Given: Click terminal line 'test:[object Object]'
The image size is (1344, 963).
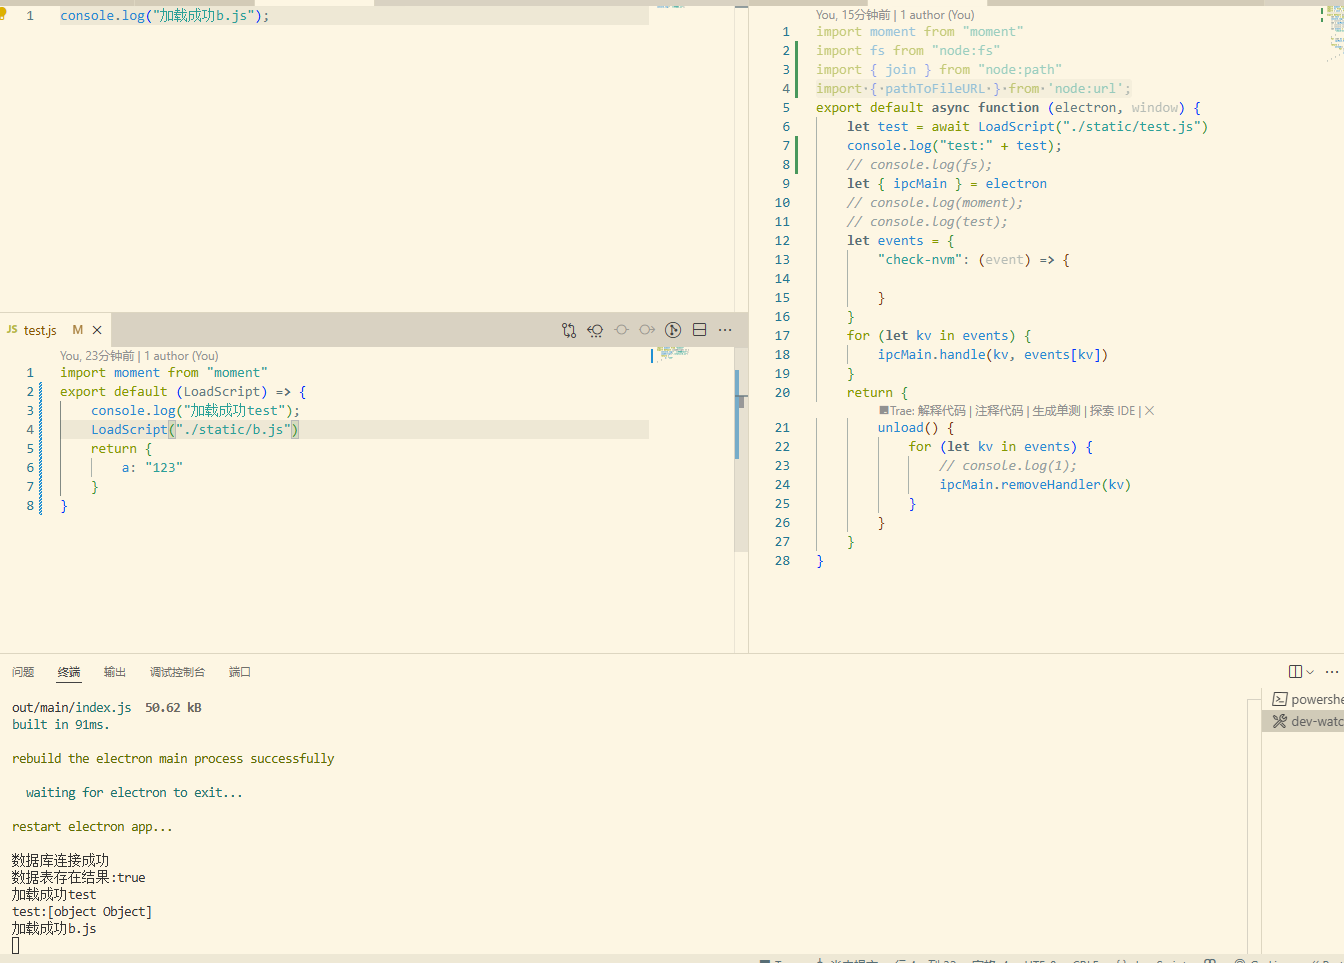Looking at the screenshot, I should (x=82, y=912).
